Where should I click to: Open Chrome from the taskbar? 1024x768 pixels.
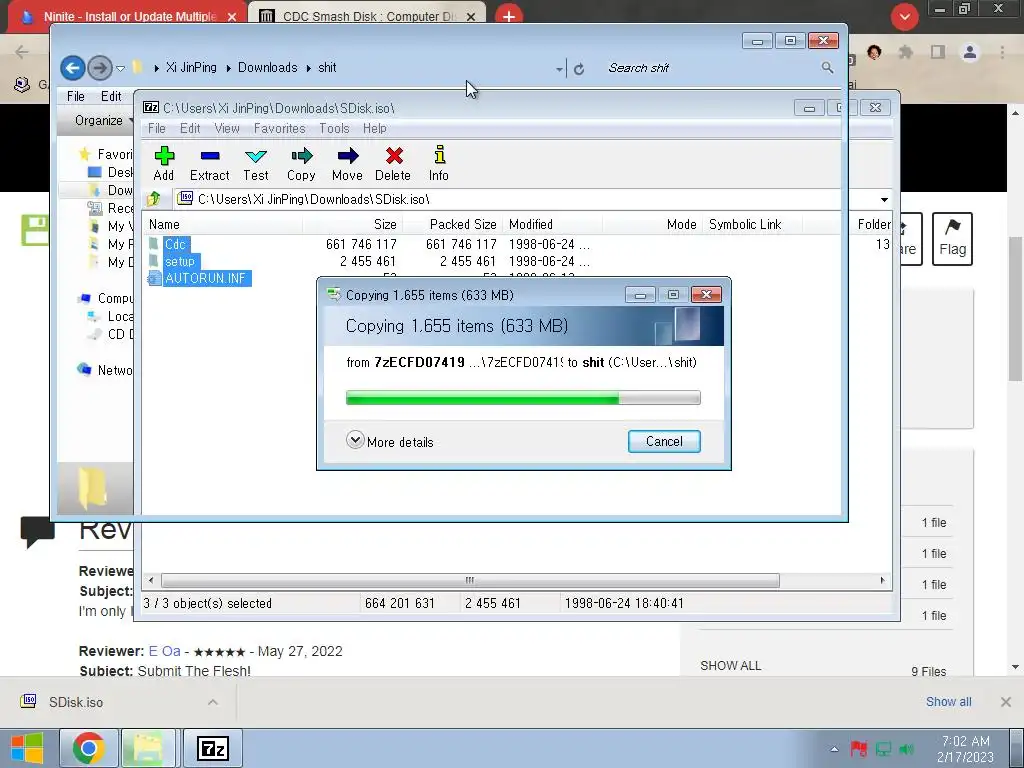tap(89, 748)
